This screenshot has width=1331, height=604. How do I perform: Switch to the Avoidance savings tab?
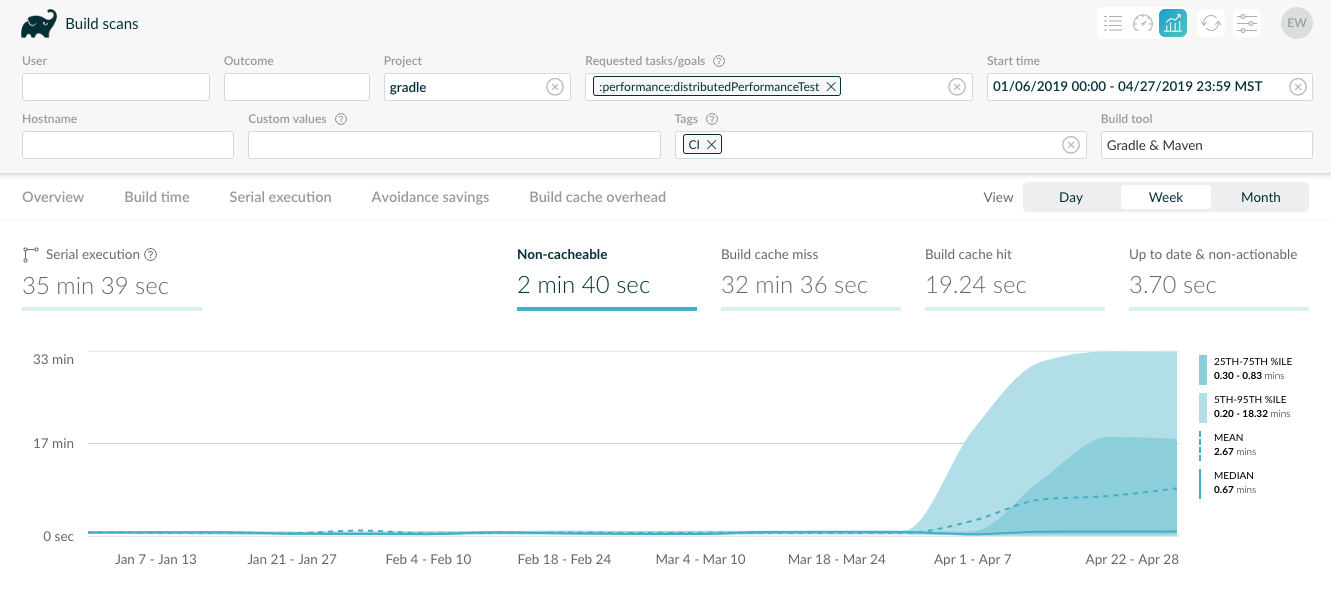[430, 197]
